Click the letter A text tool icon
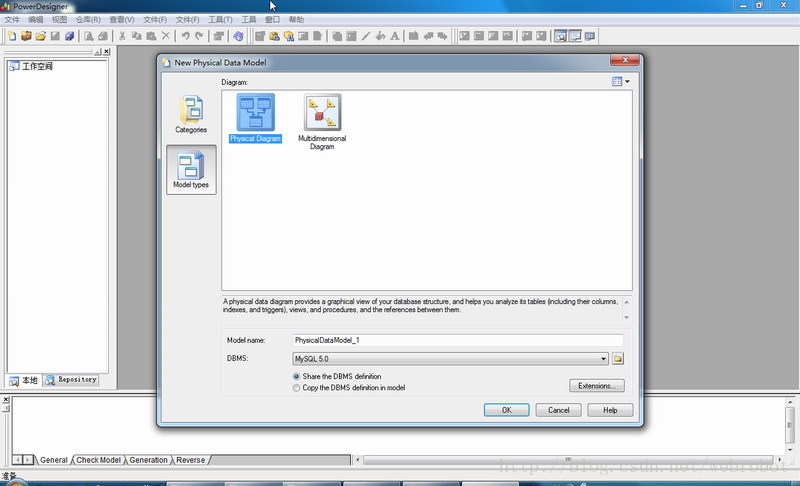 [394, 36]
